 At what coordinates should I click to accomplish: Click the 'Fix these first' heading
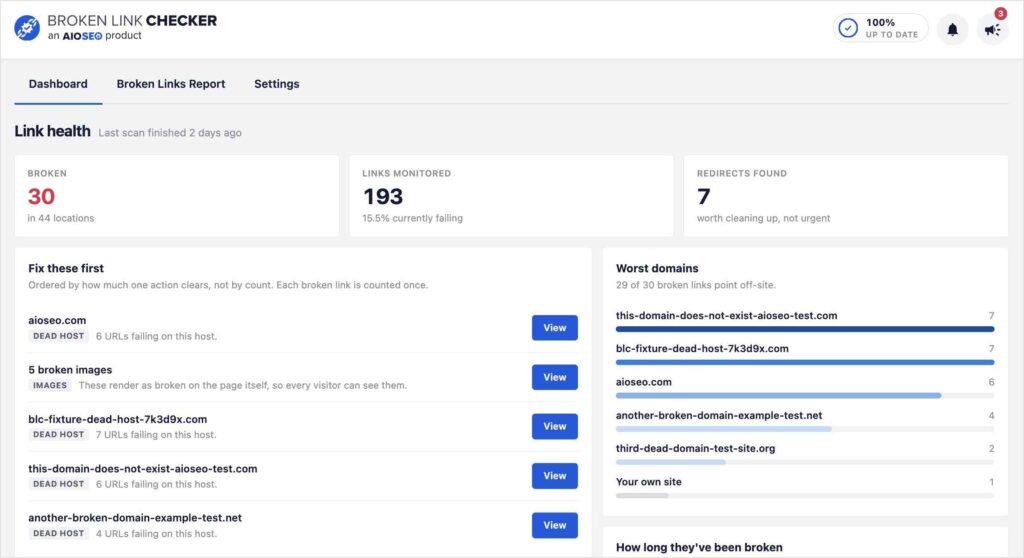pos(66,269)
